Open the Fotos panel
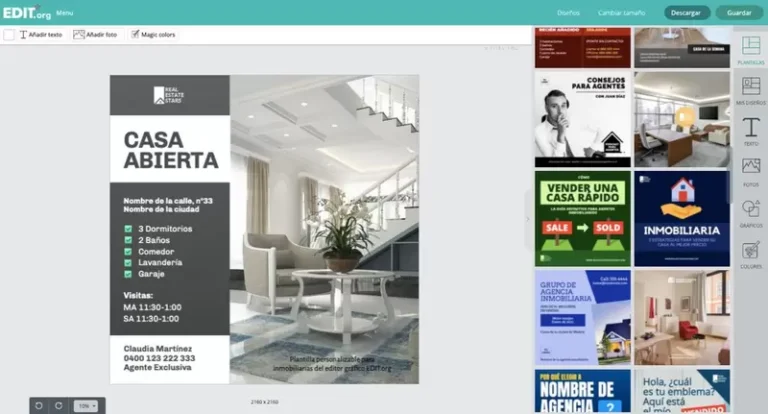Image resolution: width=768 pixels, height=414 pixels. click(x=750, y=170)
